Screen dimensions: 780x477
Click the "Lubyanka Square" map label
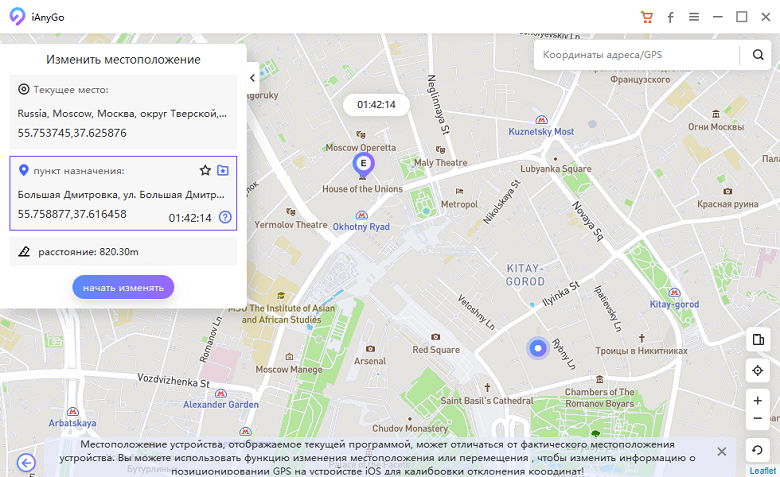(556, 169)
